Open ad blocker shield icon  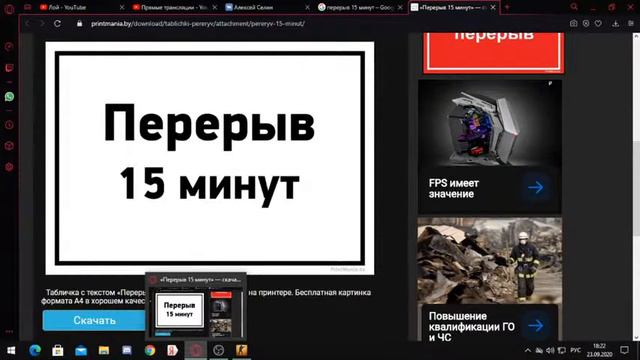coord(586,24)
